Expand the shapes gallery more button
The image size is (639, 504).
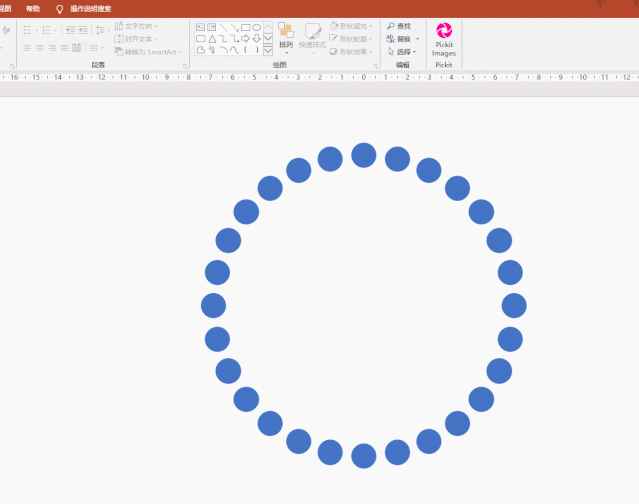pos(268,50)
